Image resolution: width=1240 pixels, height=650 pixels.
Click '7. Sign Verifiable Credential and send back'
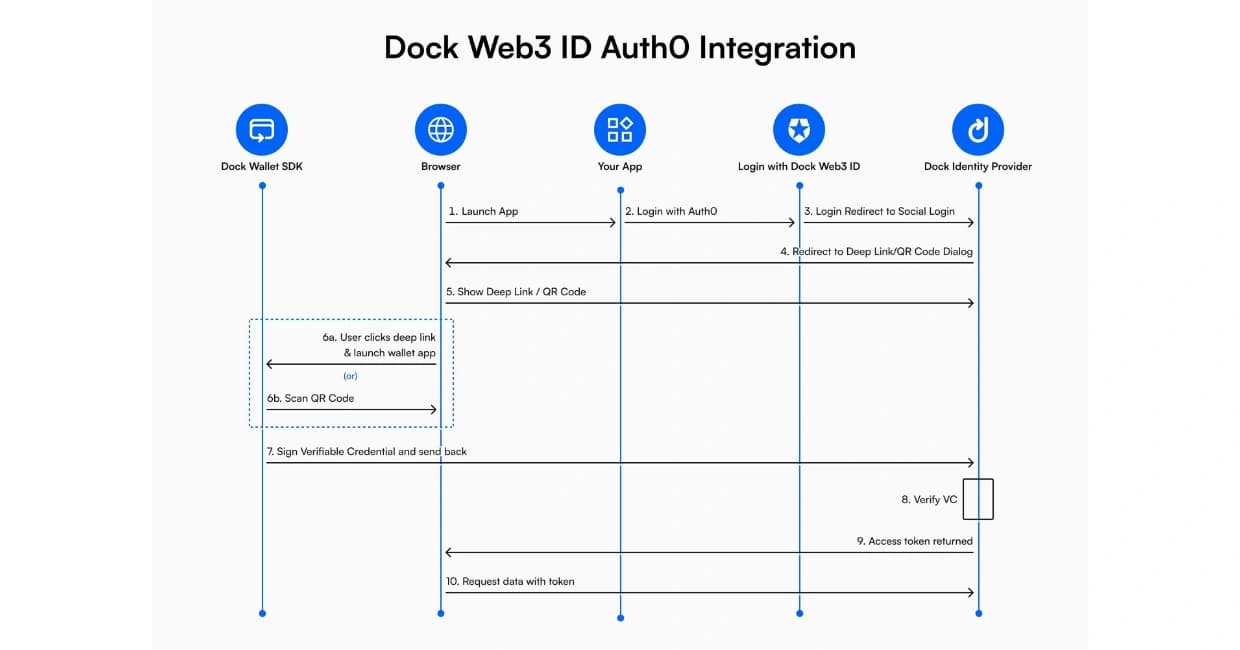coord(366,452)
